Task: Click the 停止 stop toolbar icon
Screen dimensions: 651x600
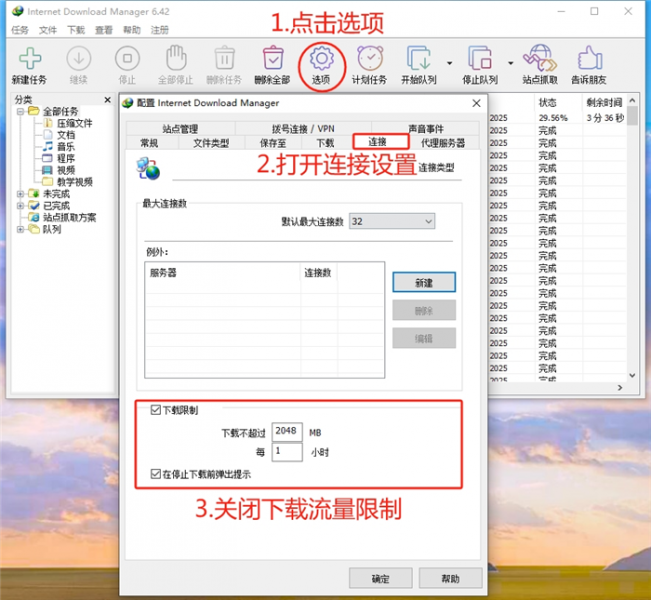Action: [x=127, y=59]
